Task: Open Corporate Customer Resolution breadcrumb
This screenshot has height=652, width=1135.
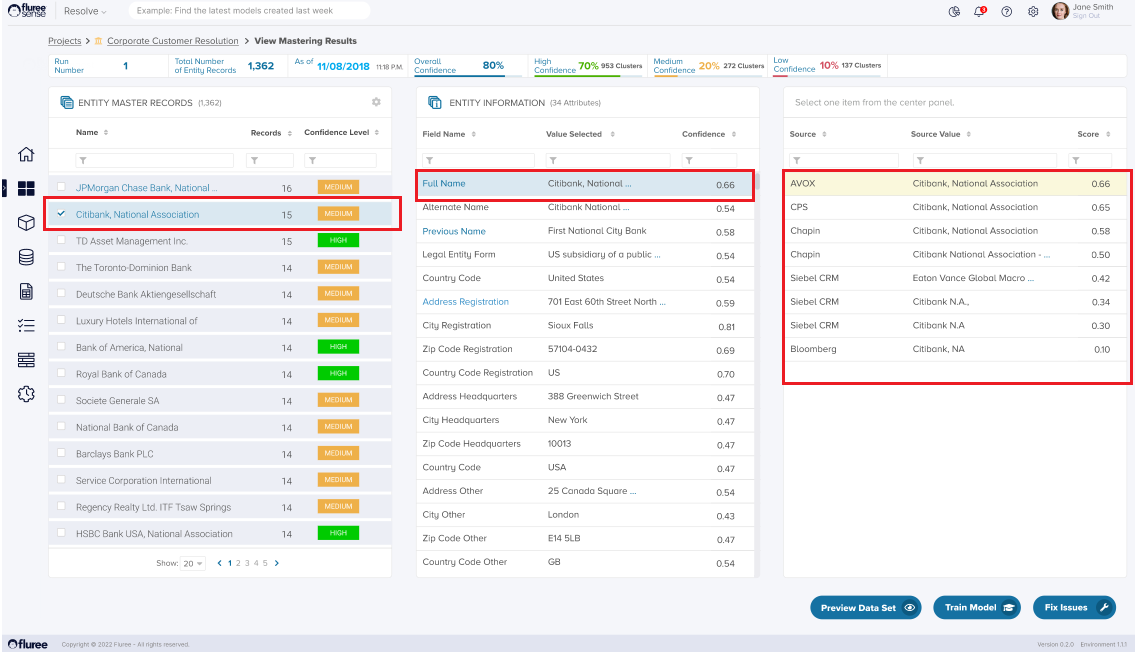Action: click(x=172, y=41)
